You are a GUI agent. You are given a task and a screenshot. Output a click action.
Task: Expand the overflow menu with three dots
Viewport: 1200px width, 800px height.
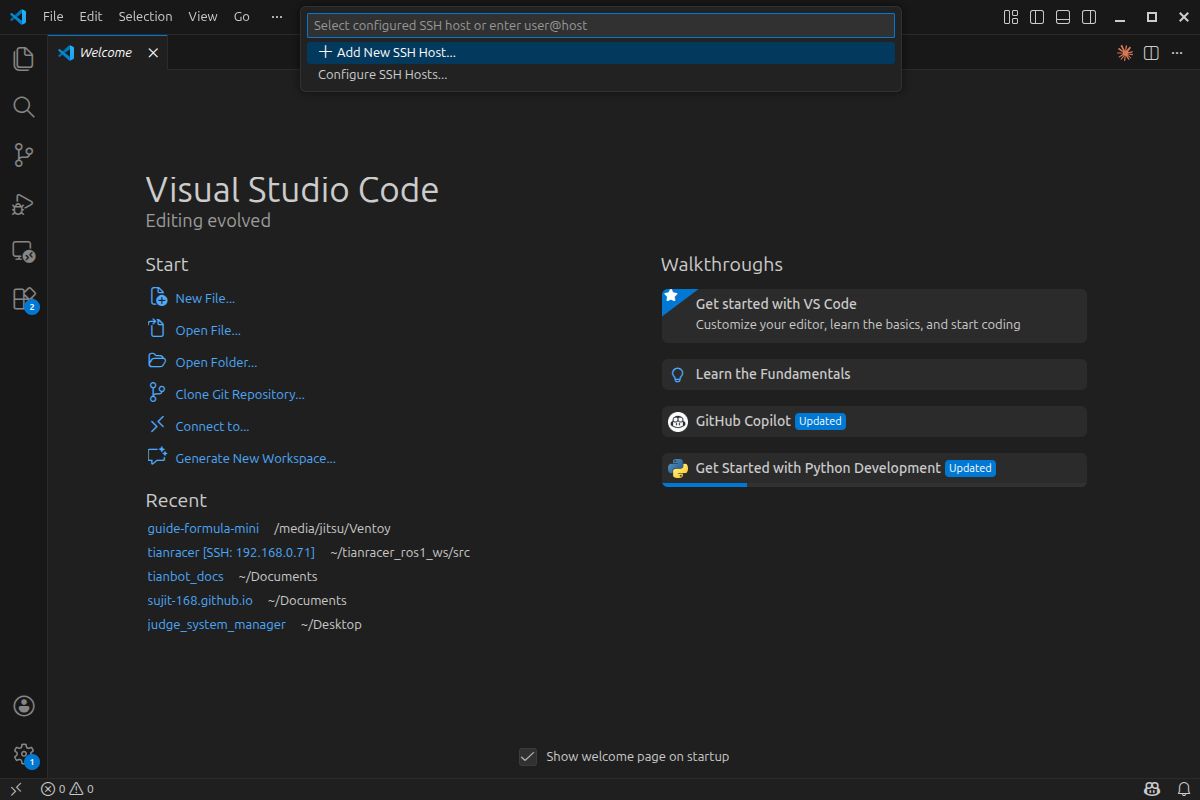click(277, 17)
